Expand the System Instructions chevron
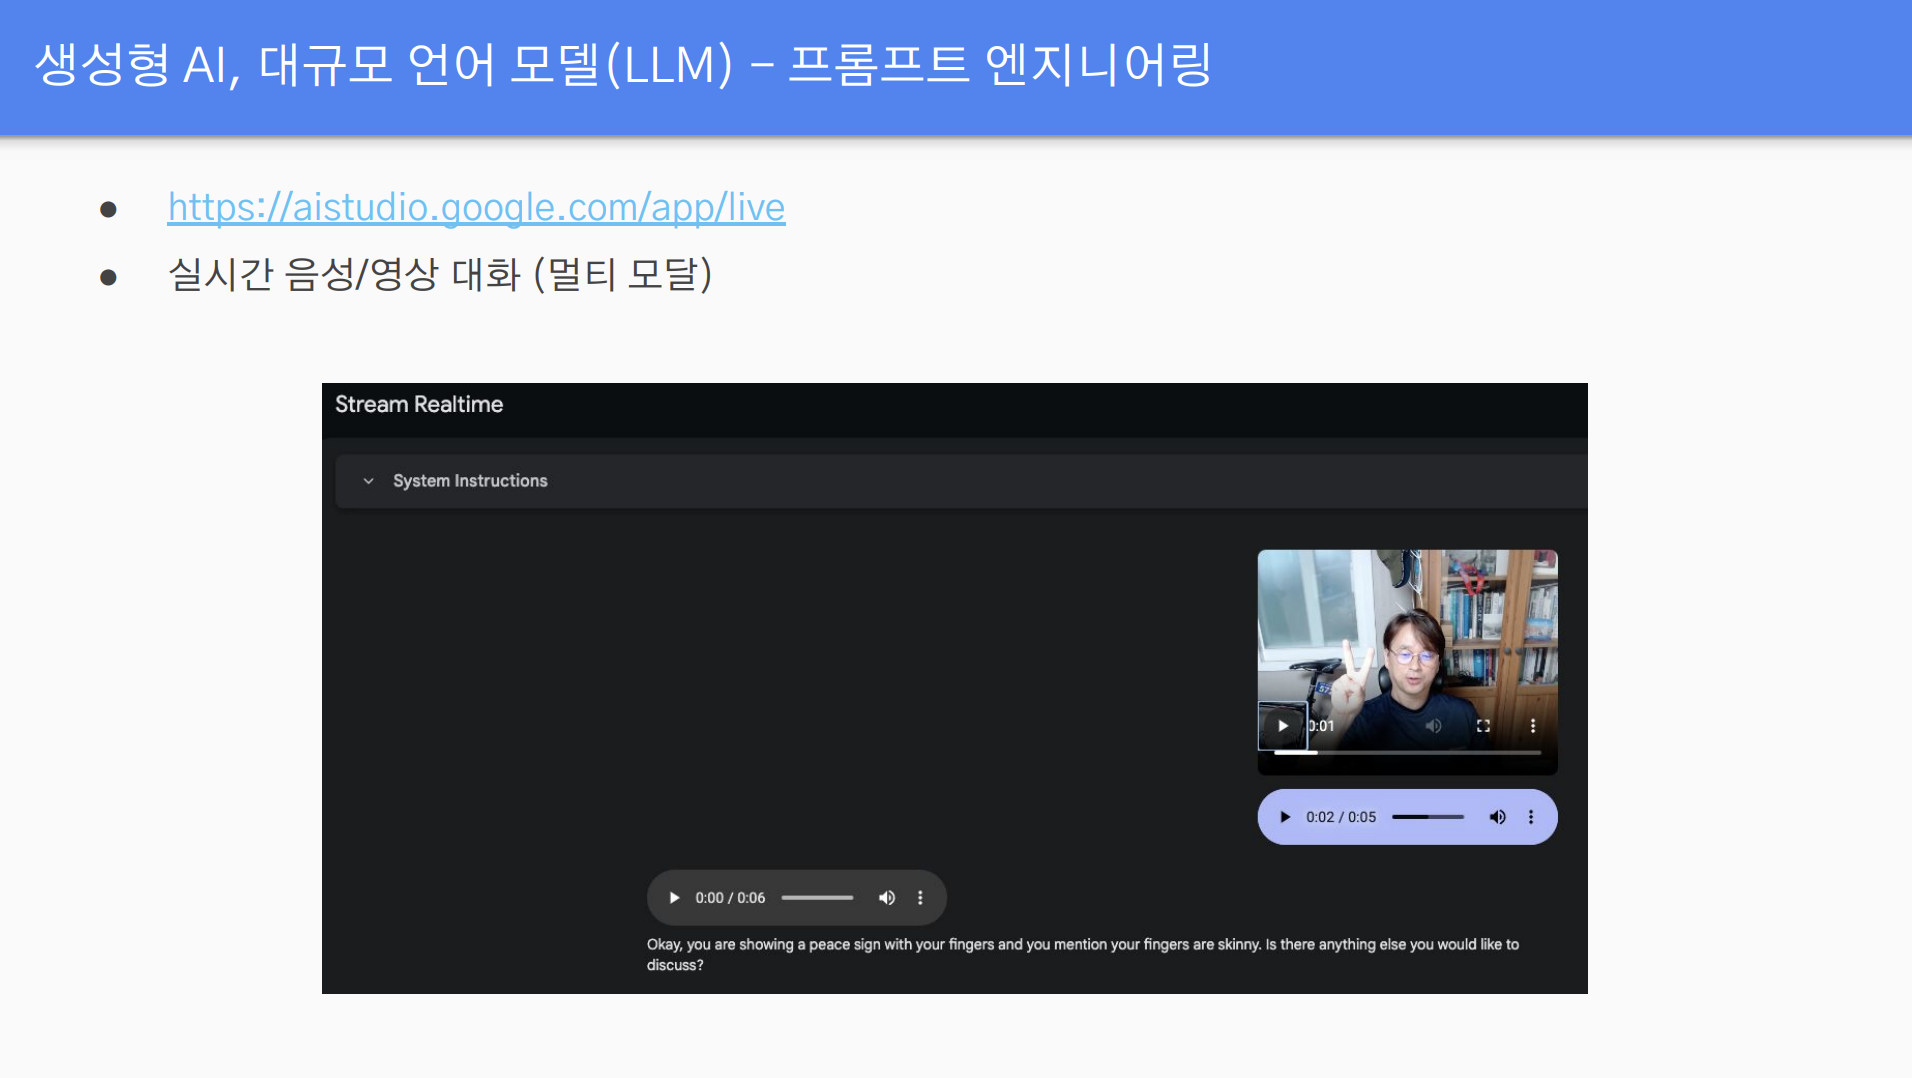 (x=368, y=481)
